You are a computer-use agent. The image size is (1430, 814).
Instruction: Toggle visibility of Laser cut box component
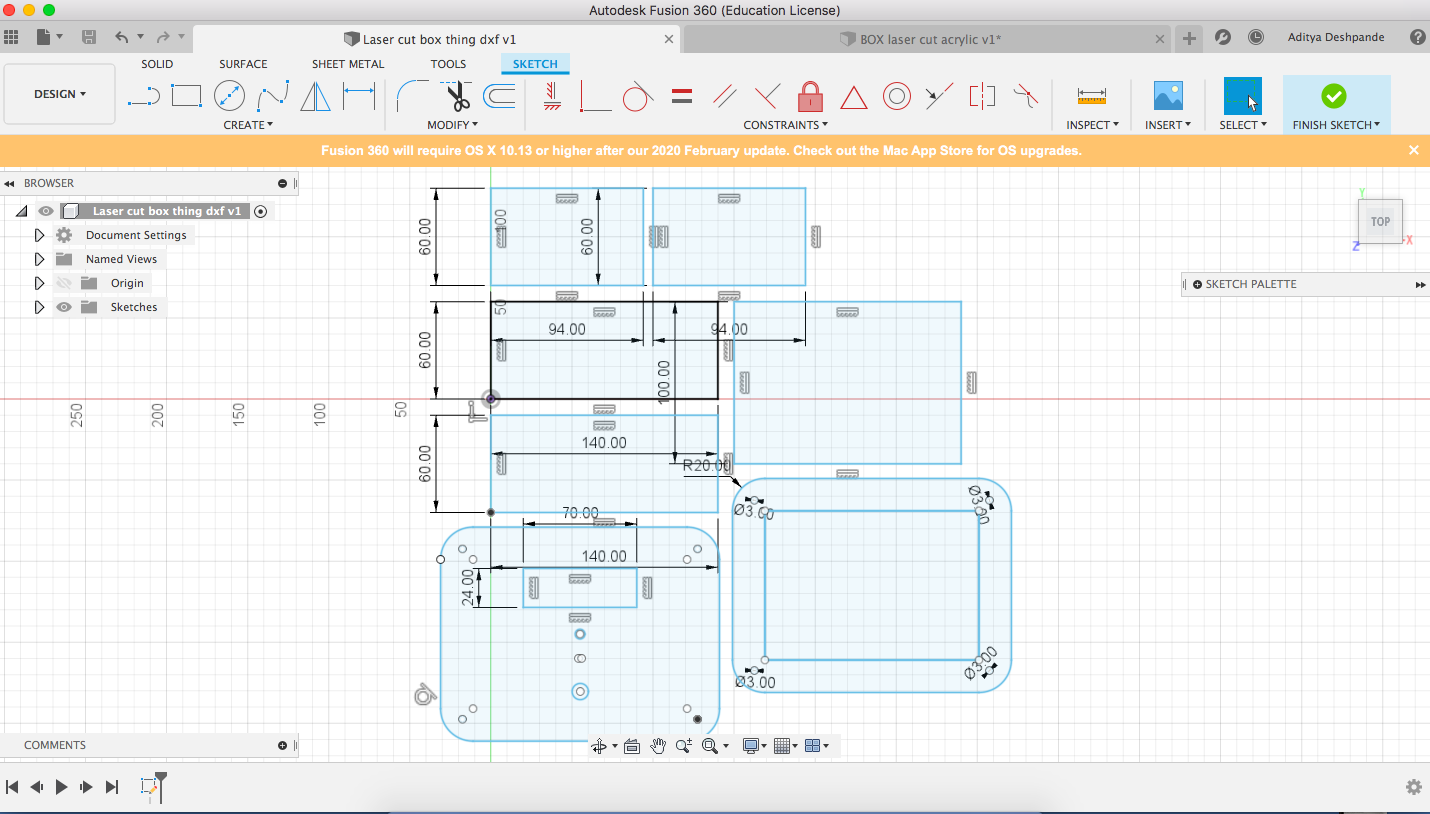tap(45, 211)
